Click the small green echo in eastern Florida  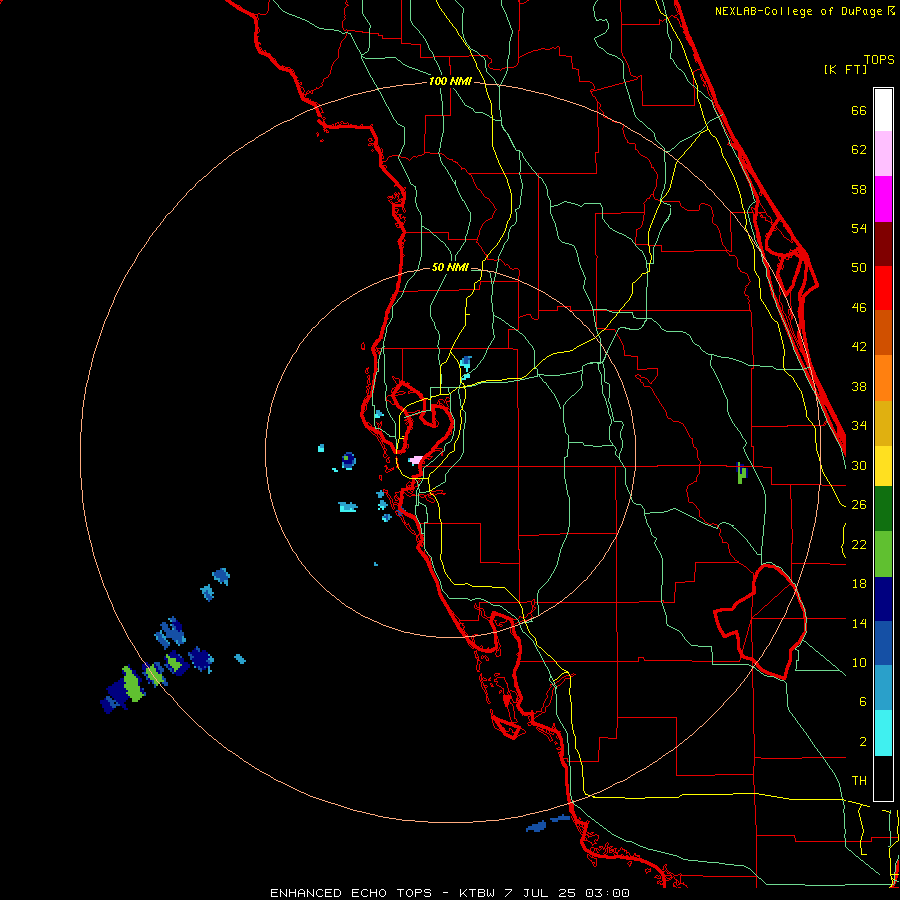pyautogui.click(x=742, y=474)
